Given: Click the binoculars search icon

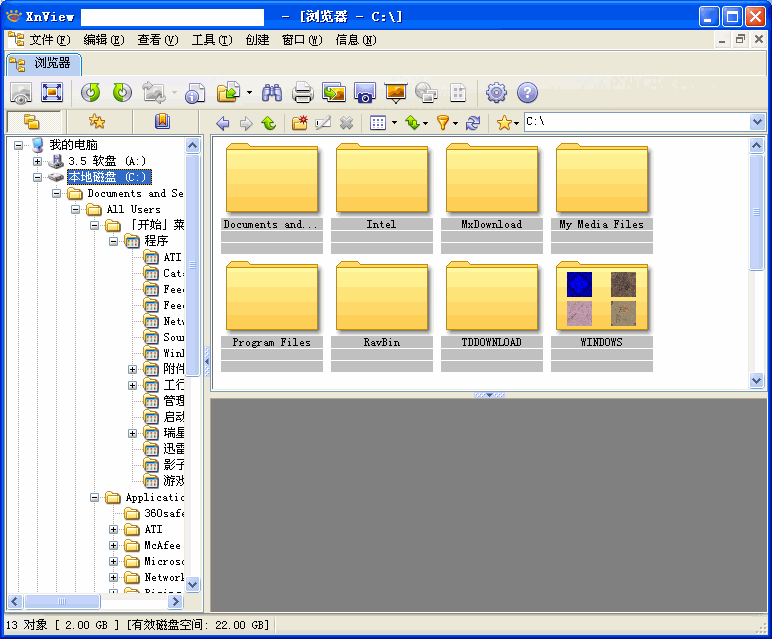Looking at the screenshot, I should (271, 93).
